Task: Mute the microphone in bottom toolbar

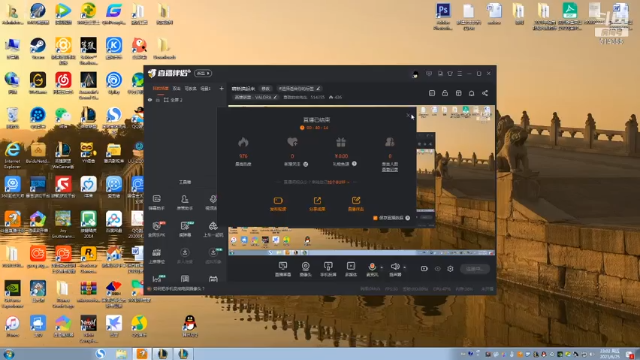Action: tap(372, 267)
